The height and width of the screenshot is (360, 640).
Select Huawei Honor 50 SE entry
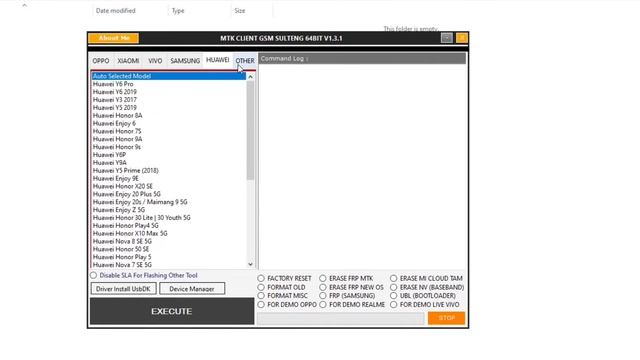coord(169,249)
